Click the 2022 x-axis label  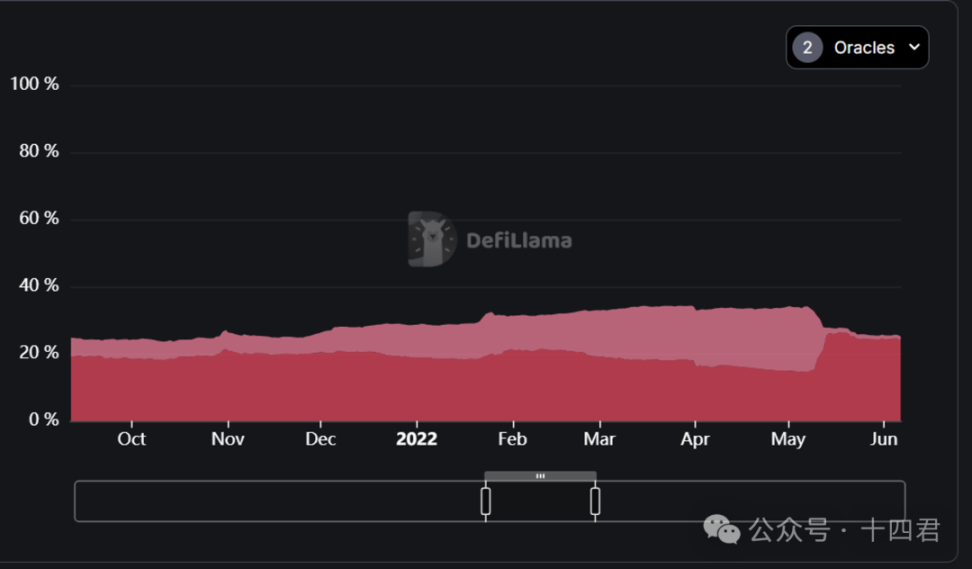(417, 439)
